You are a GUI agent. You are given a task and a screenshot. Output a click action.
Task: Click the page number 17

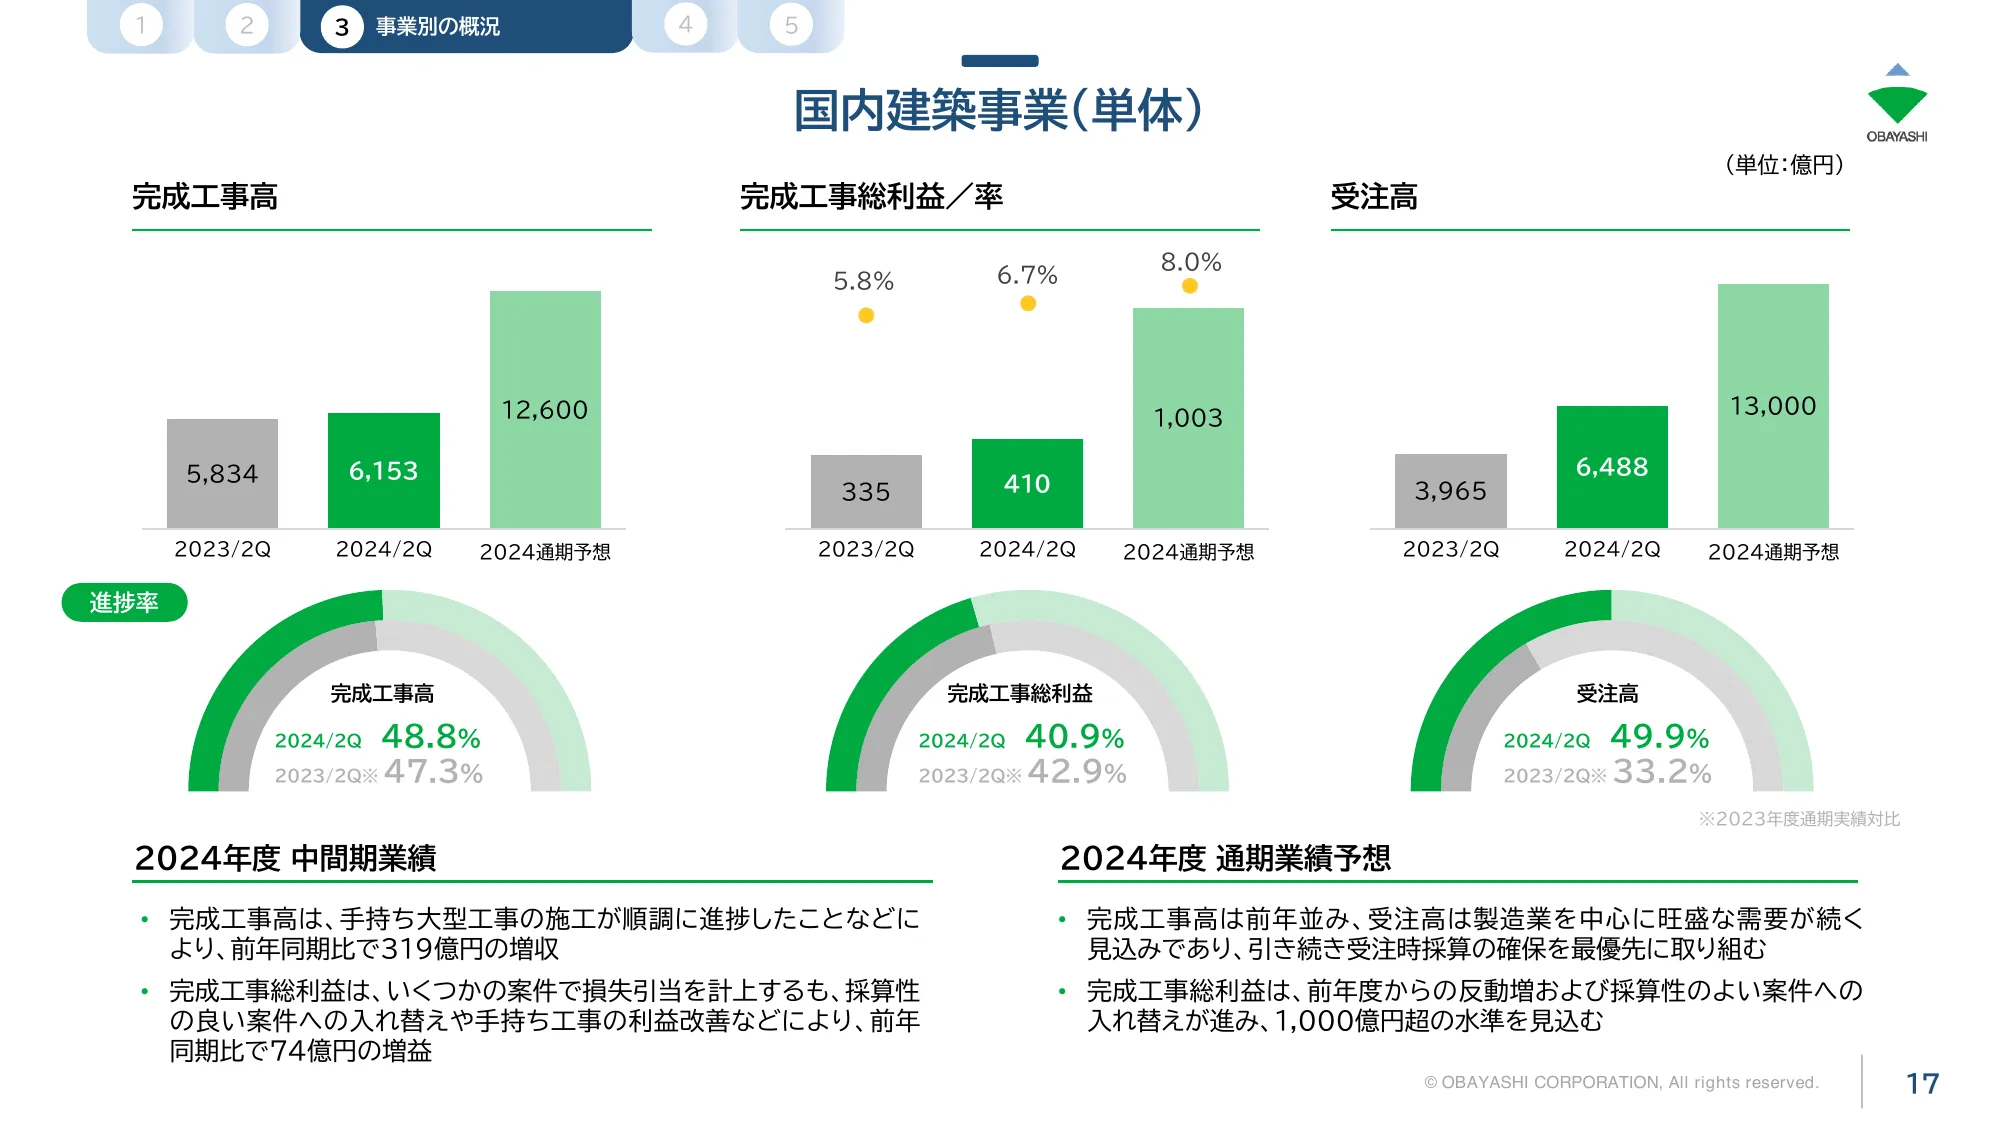point(1922,1083)
